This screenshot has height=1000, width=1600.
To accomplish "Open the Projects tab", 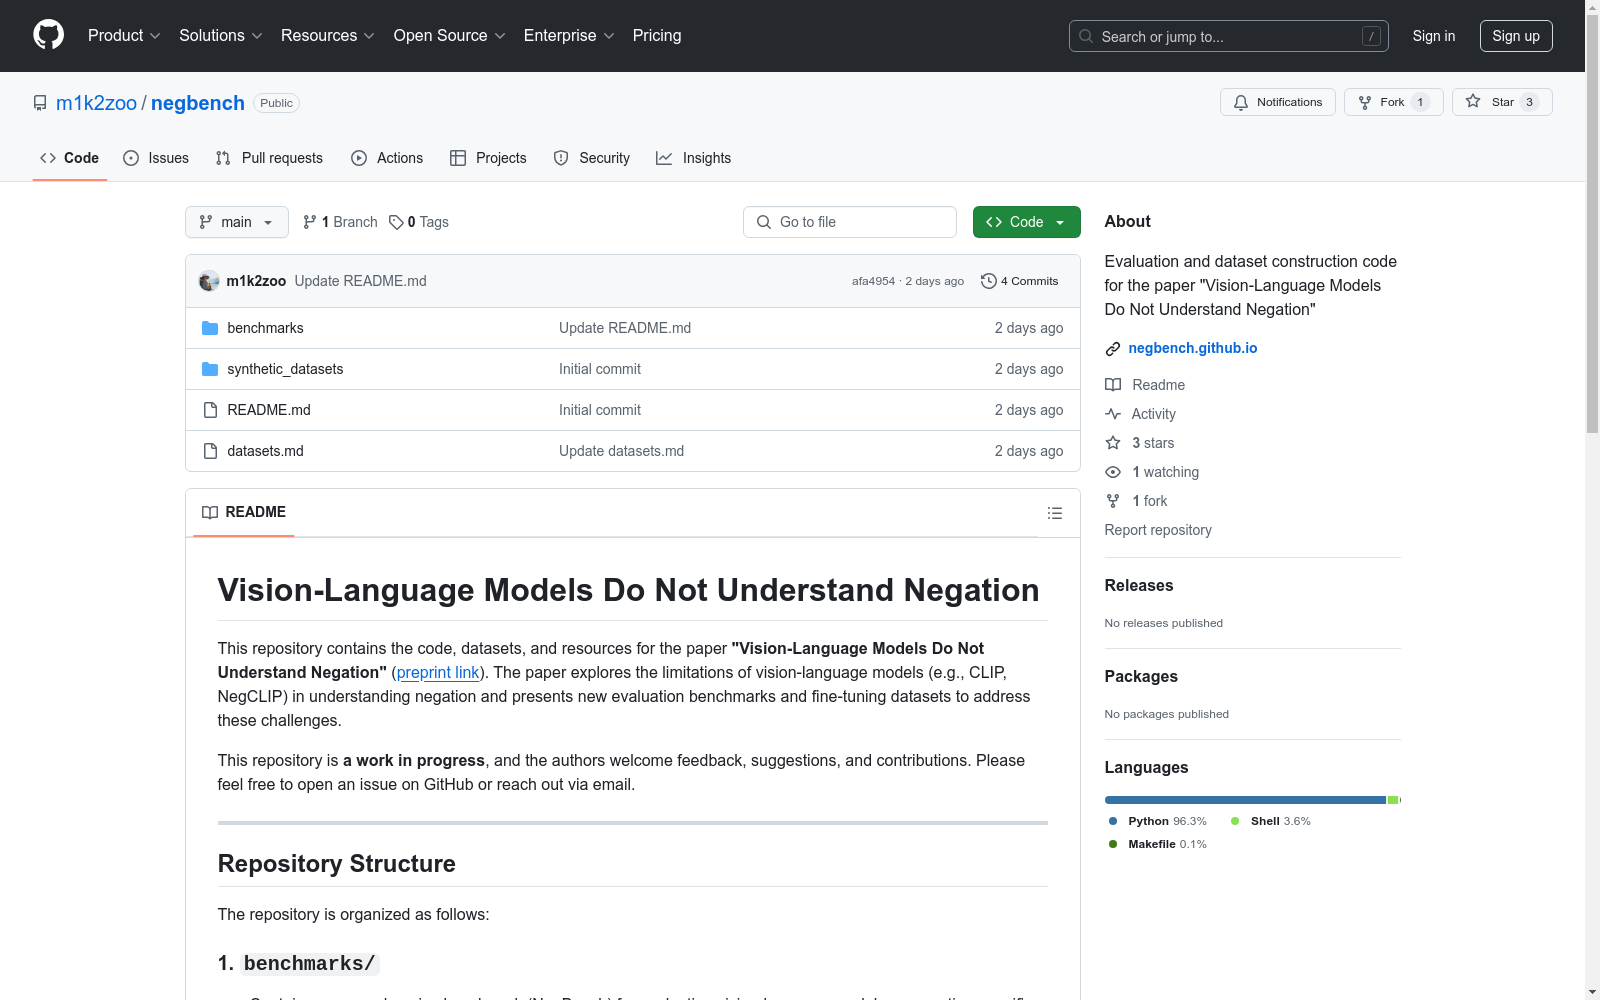I will [x=488, y=158].
